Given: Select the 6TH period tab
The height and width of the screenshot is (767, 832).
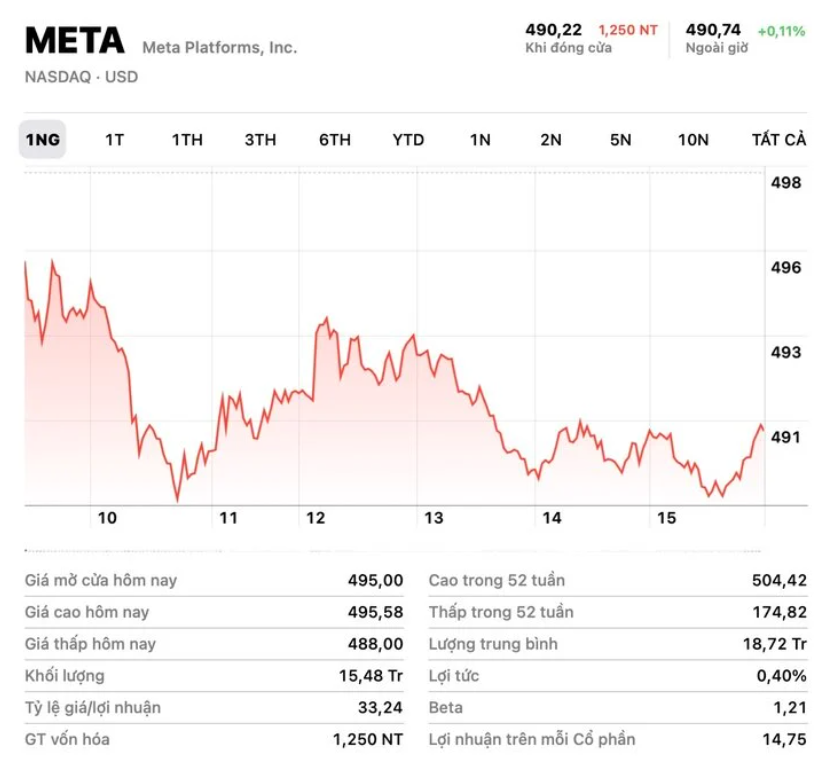Looking at the screenshot, I should click(x=335, y=140).
